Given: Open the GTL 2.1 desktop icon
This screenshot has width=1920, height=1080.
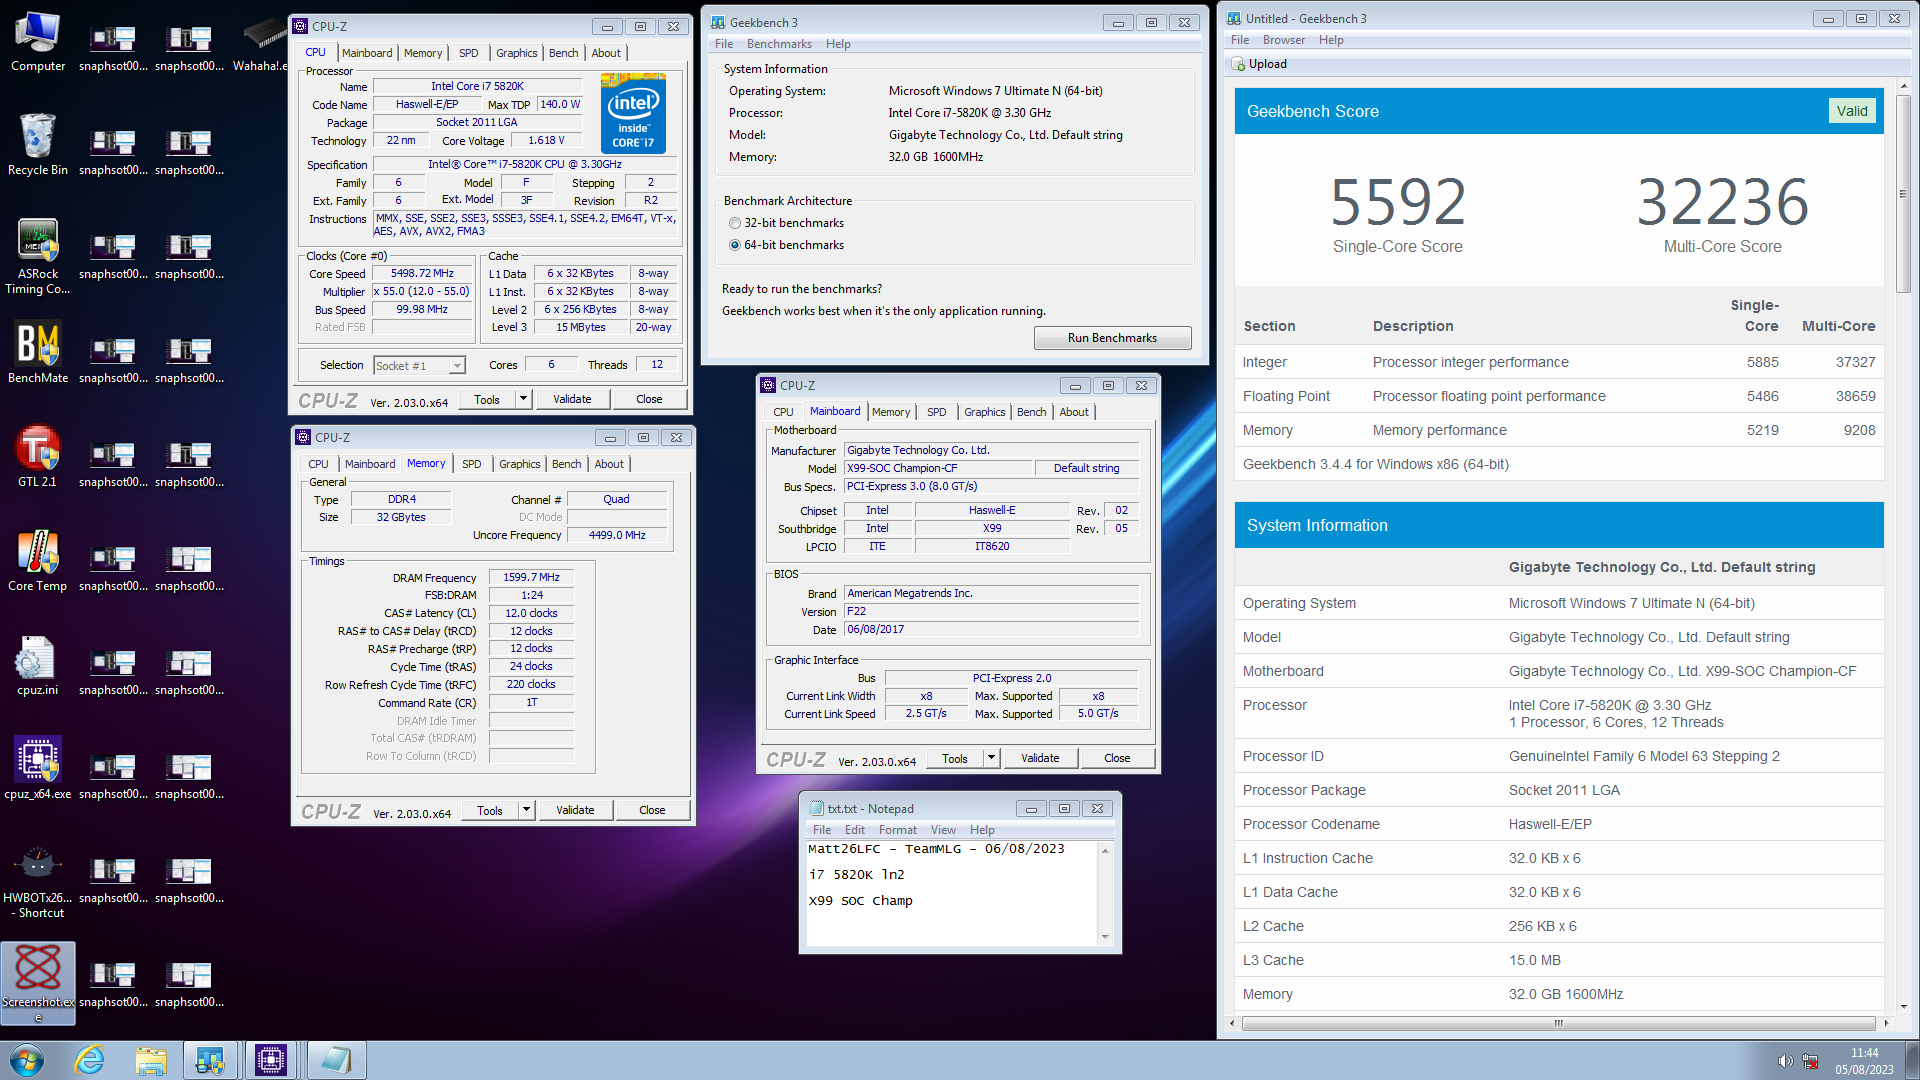Looking at the screenshot, I should pos(38,457).
